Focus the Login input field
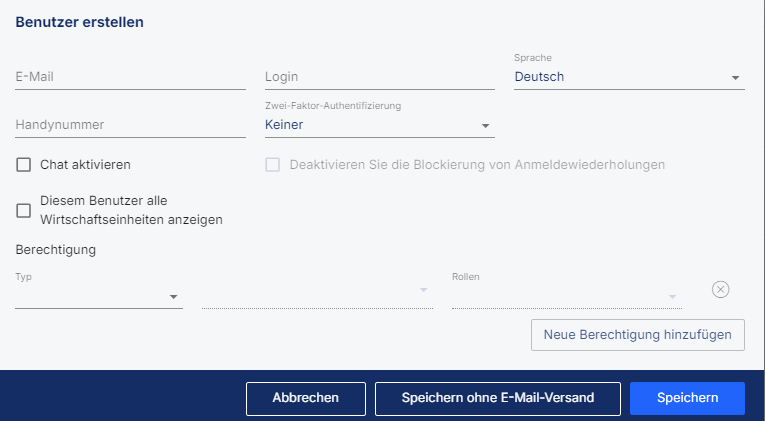Image resolution: width=765 pixels, height=421 pixels. point(380,77)
